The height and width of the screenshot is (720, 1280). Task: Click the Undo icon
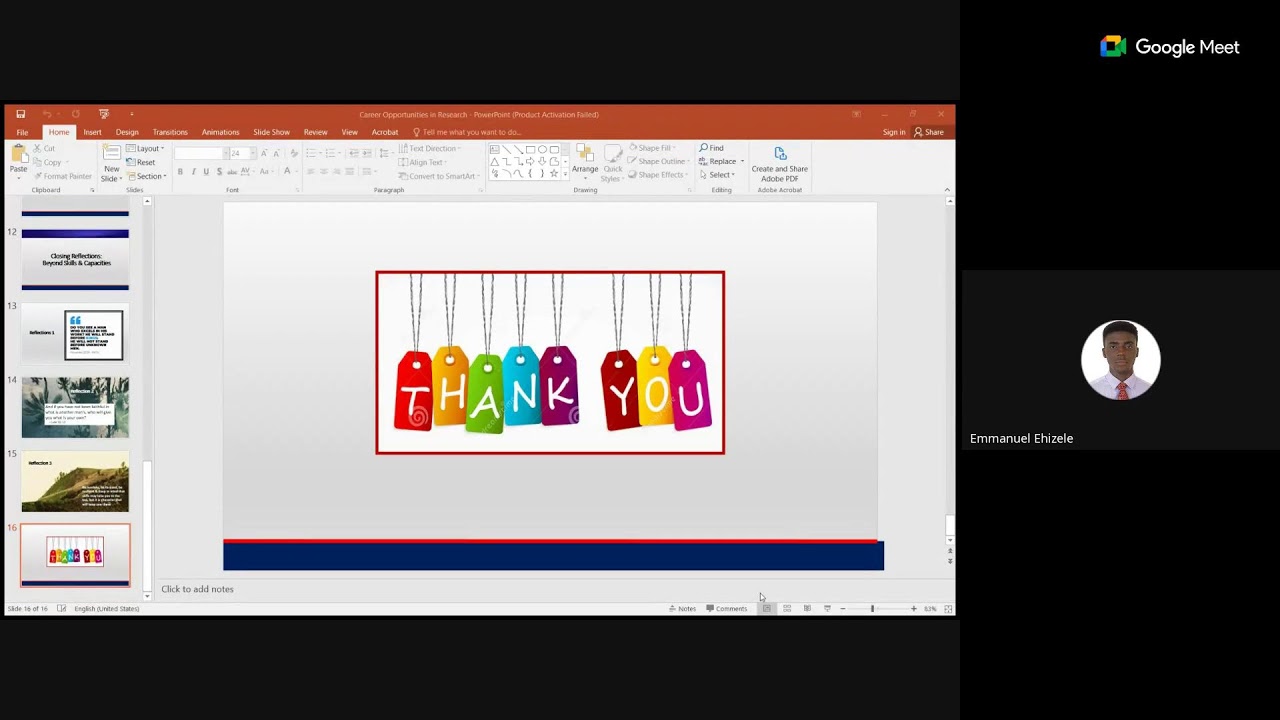tap(46, 114)
